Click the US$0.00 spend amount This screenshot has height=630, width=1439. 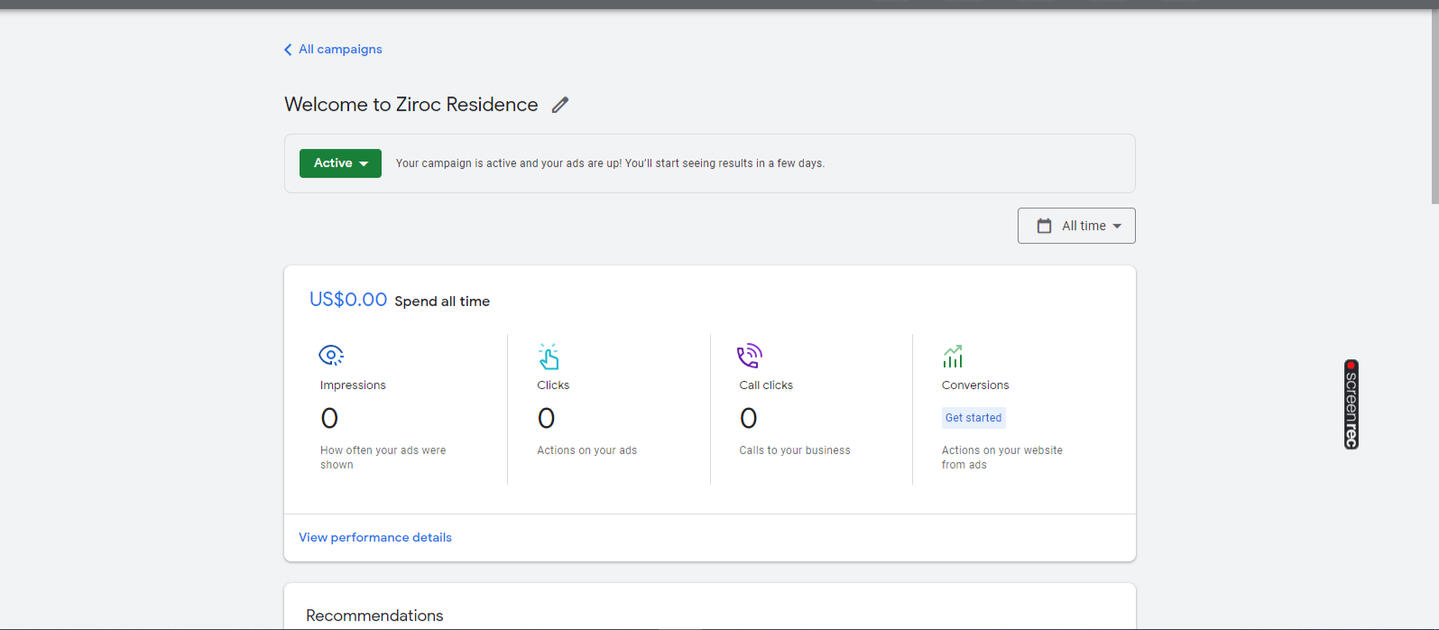[x=348, y=299]
